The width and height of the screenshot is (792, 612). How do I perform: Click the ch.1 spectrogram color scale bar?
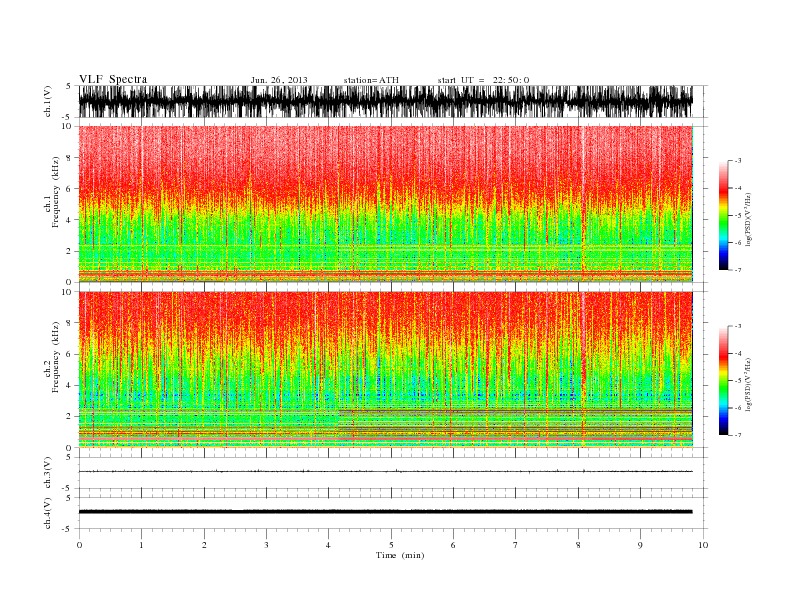click(724, 216)
